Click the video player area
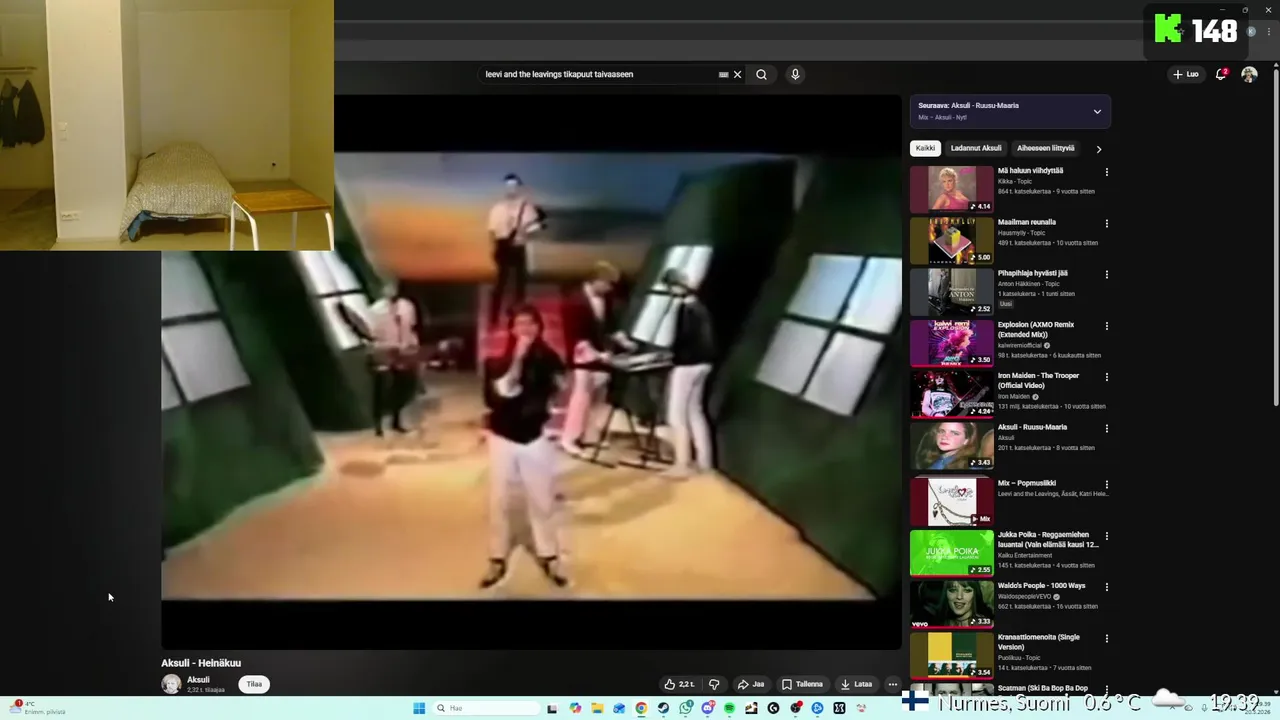 click(x=531, y=372)
